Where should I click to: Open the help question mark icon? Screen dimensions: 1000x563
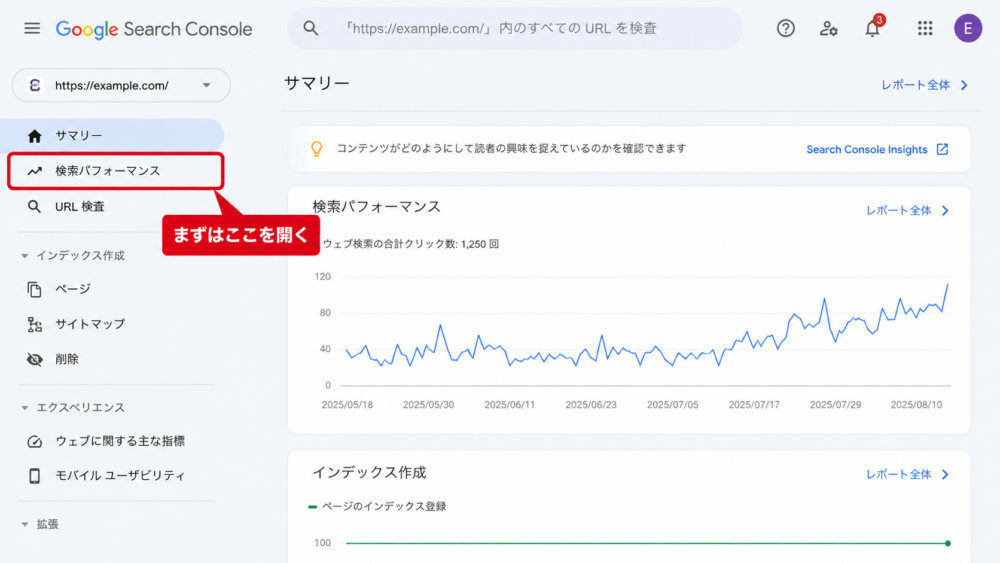[x=786, y=29]
